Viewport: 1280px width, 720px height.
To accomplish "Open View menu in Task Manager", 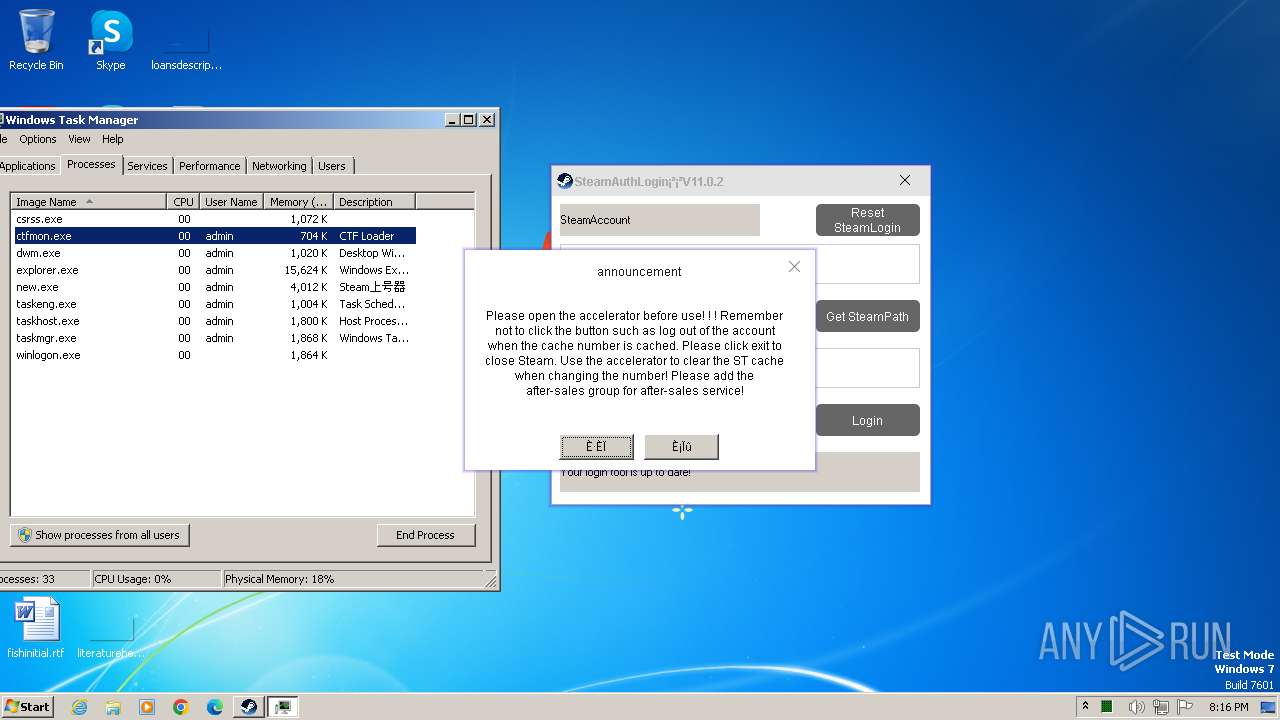I will pyautogui.click(x=79, y=139).
